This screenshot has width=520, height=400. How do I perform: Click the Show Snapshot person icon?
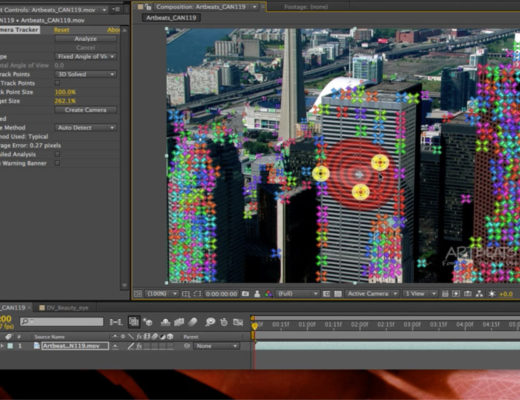pyautogui.click(x=257, y=294)
